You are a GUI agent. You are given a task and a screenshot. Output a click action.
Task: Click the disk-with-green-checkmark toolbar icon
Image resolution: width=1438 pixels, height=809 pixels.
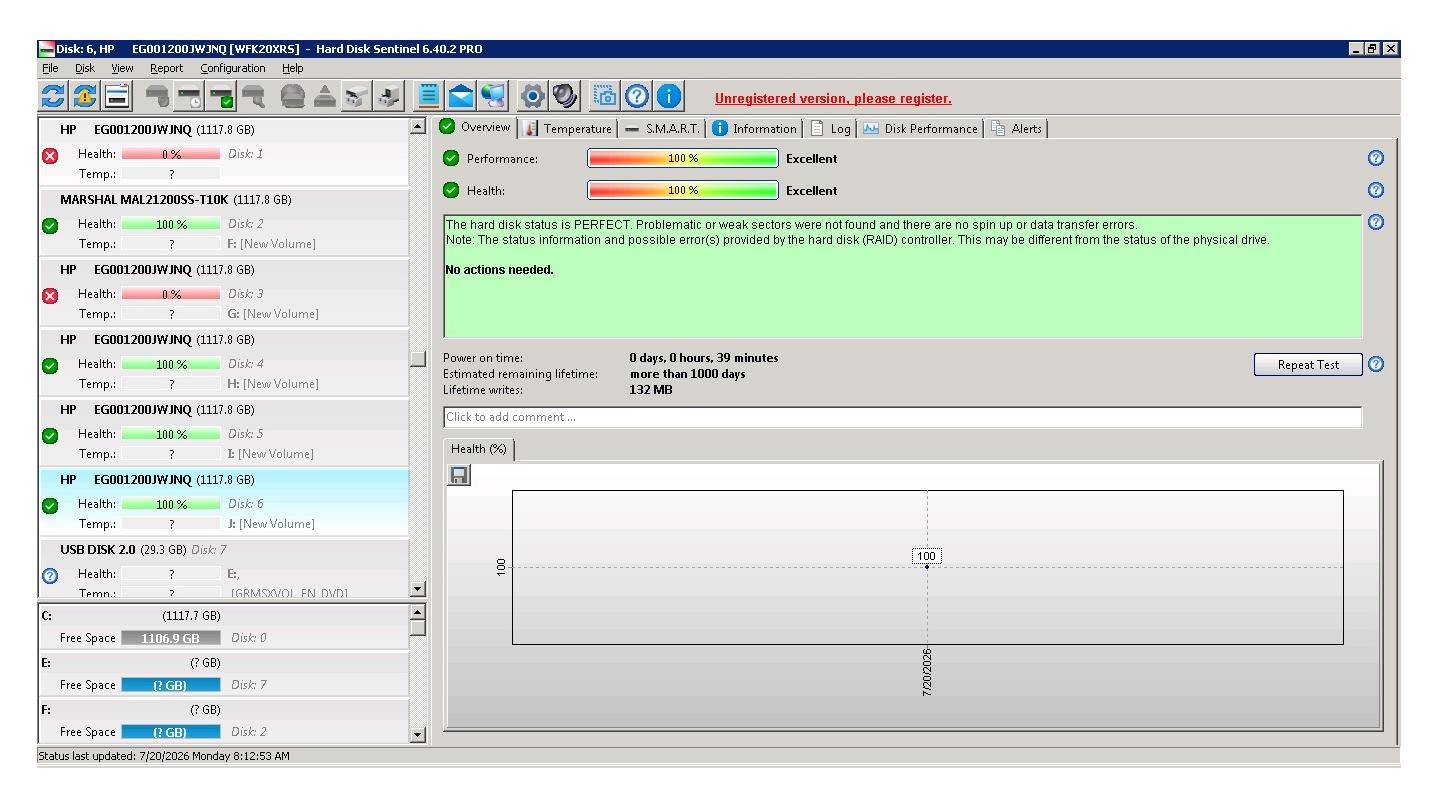(221, 96)
